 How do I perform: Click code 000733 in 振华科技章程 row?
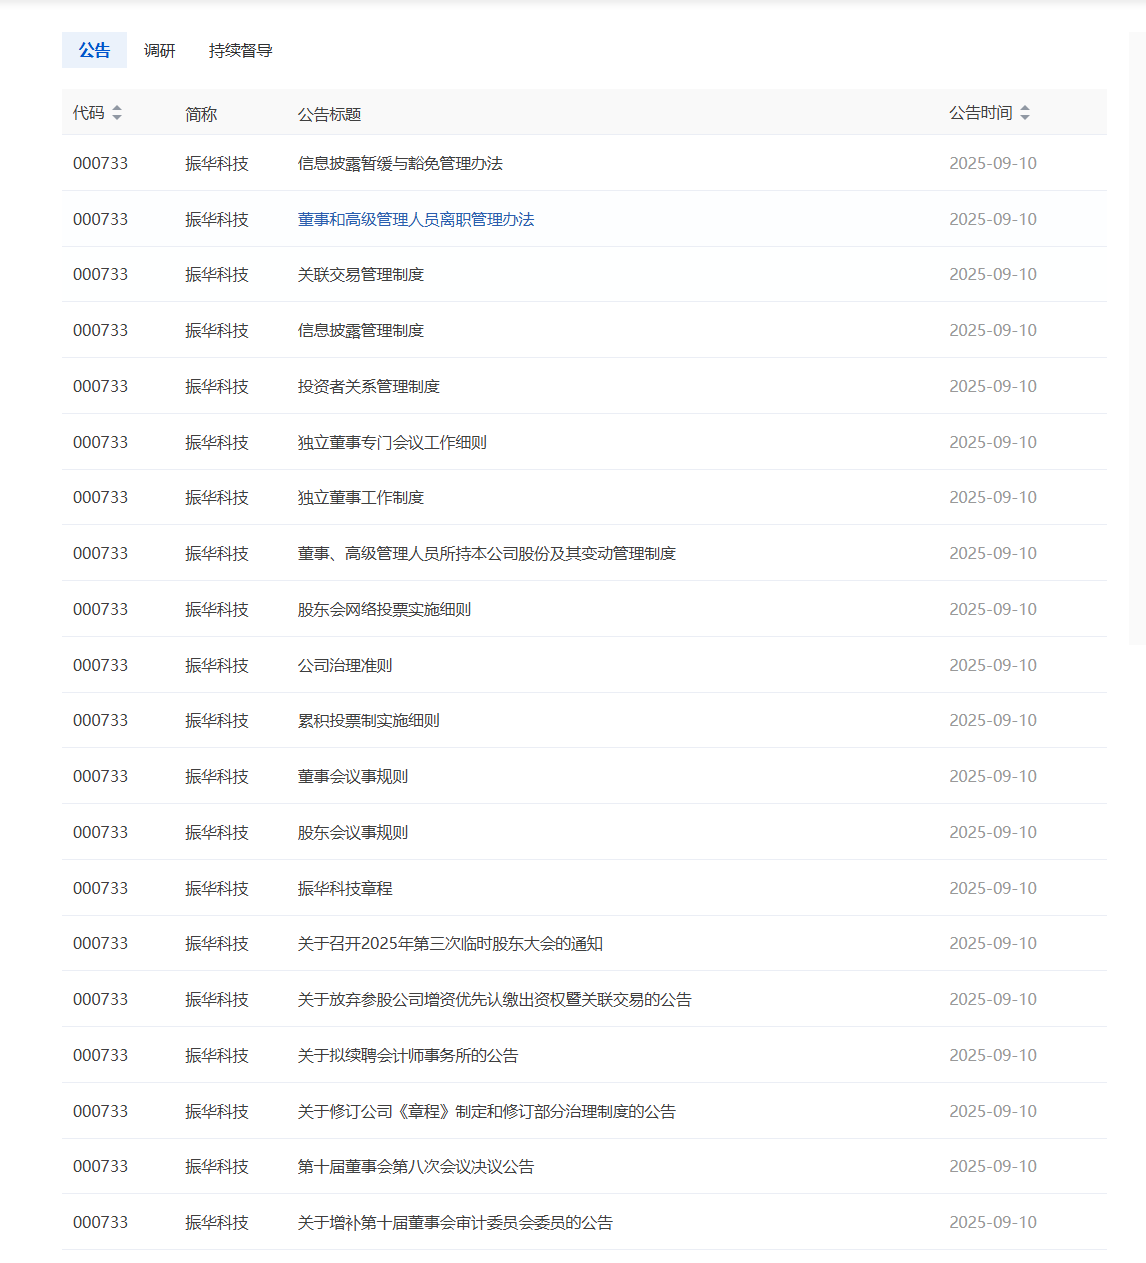coord(100,888)
